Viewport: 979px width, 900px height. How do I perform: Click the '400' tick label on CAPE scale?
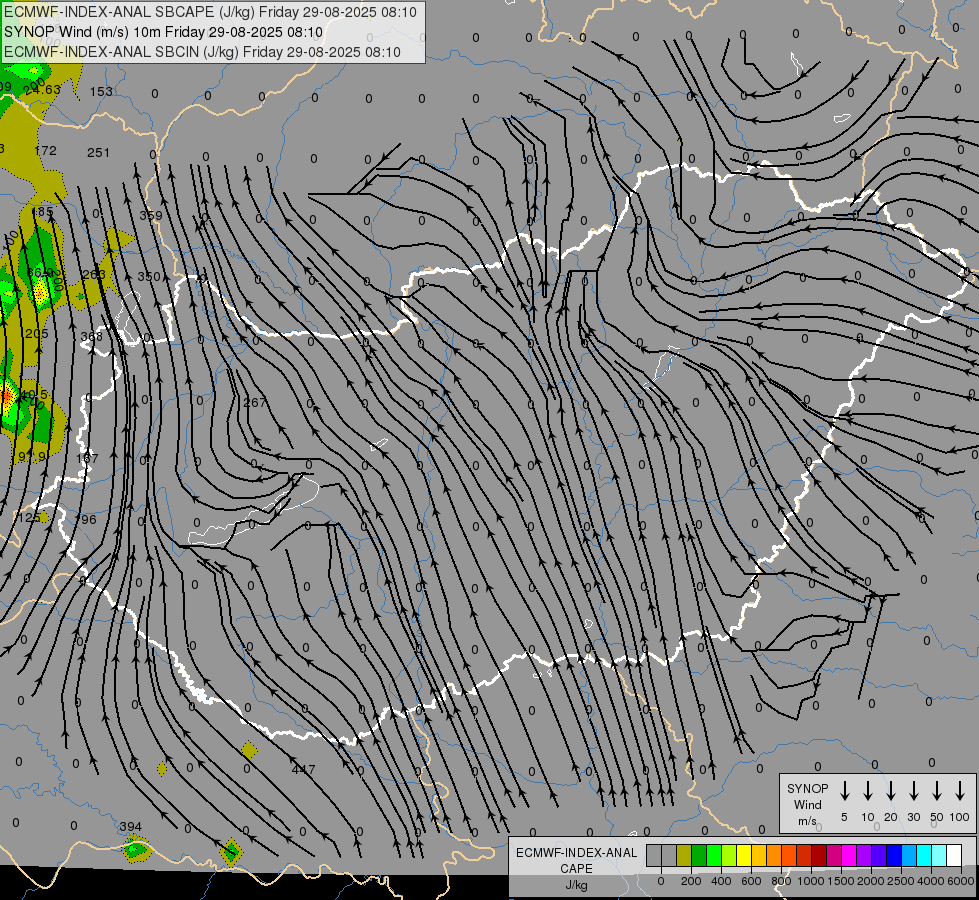(721, 881)
